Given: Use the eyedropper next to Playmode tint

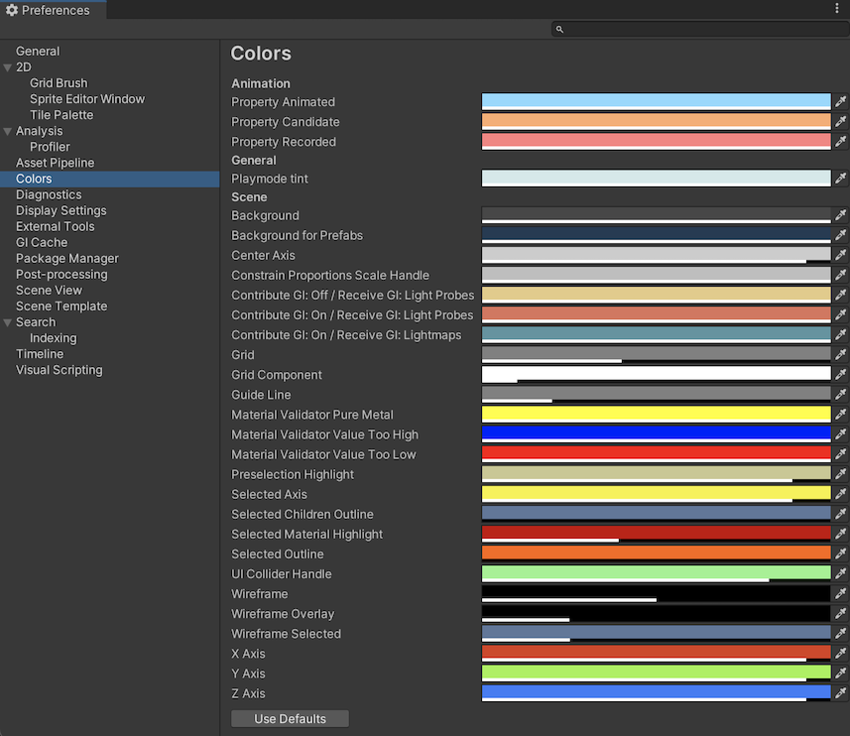Looking at the screenshot, I should coord(840,178).
